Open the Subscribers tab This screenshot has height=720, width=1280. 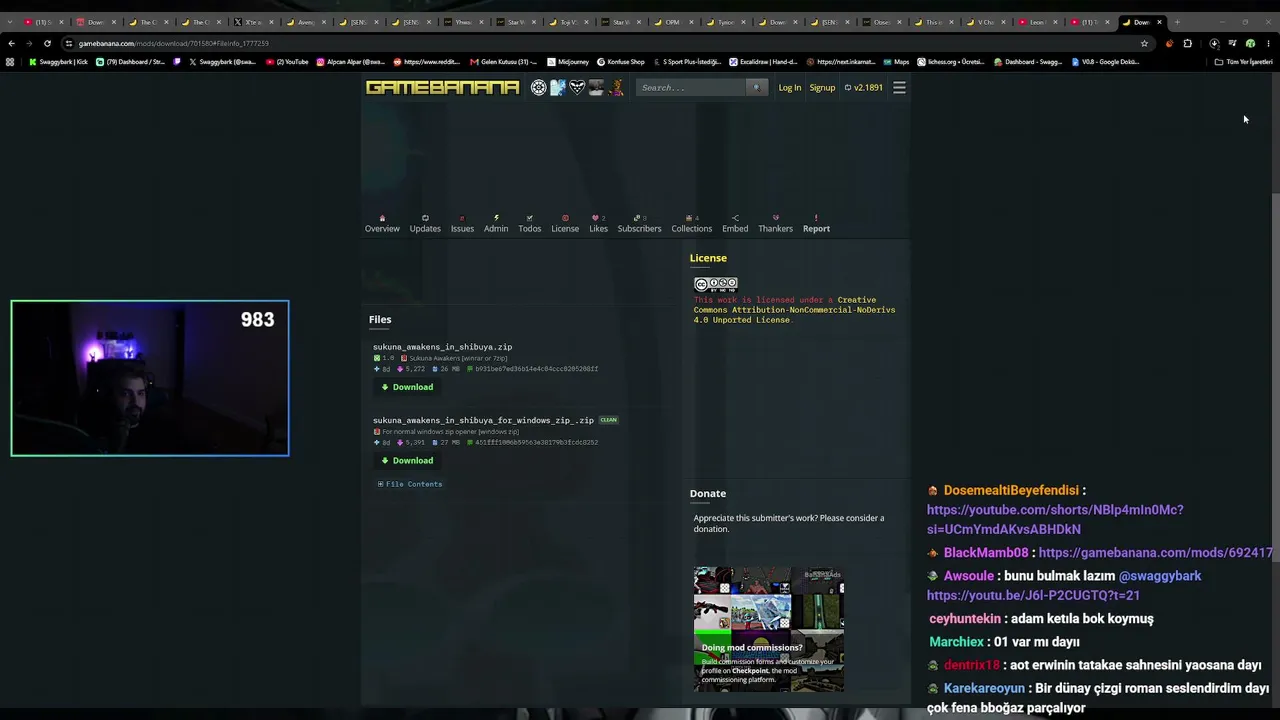pos(639,224)
